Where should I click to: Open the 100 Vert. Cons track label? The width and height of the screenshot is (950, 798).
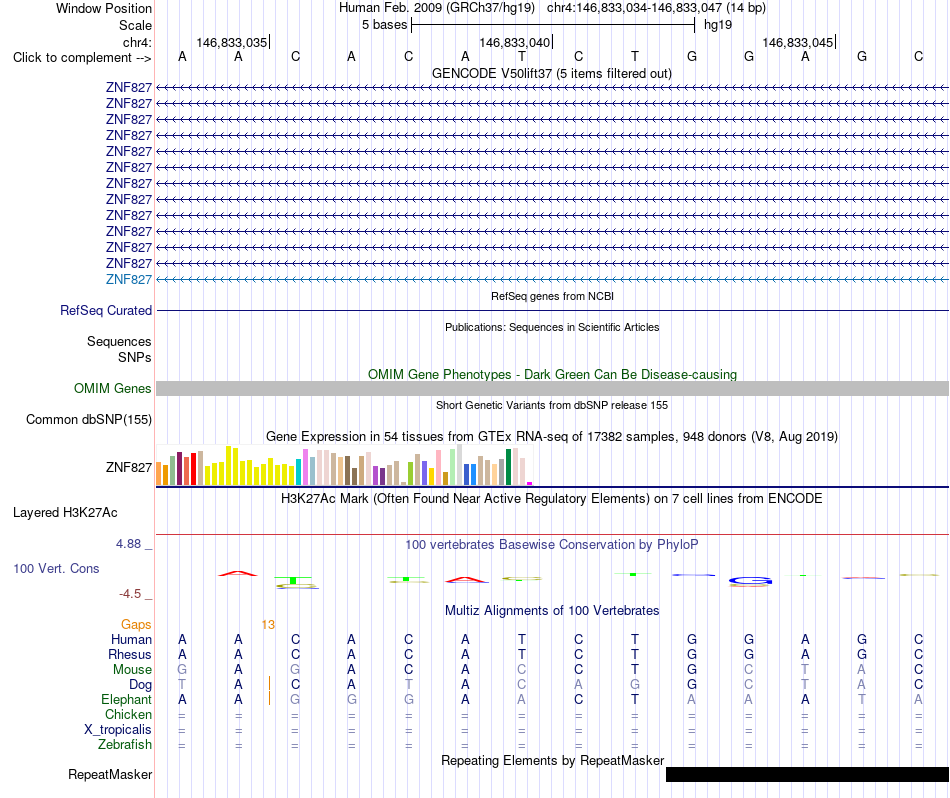56,568
